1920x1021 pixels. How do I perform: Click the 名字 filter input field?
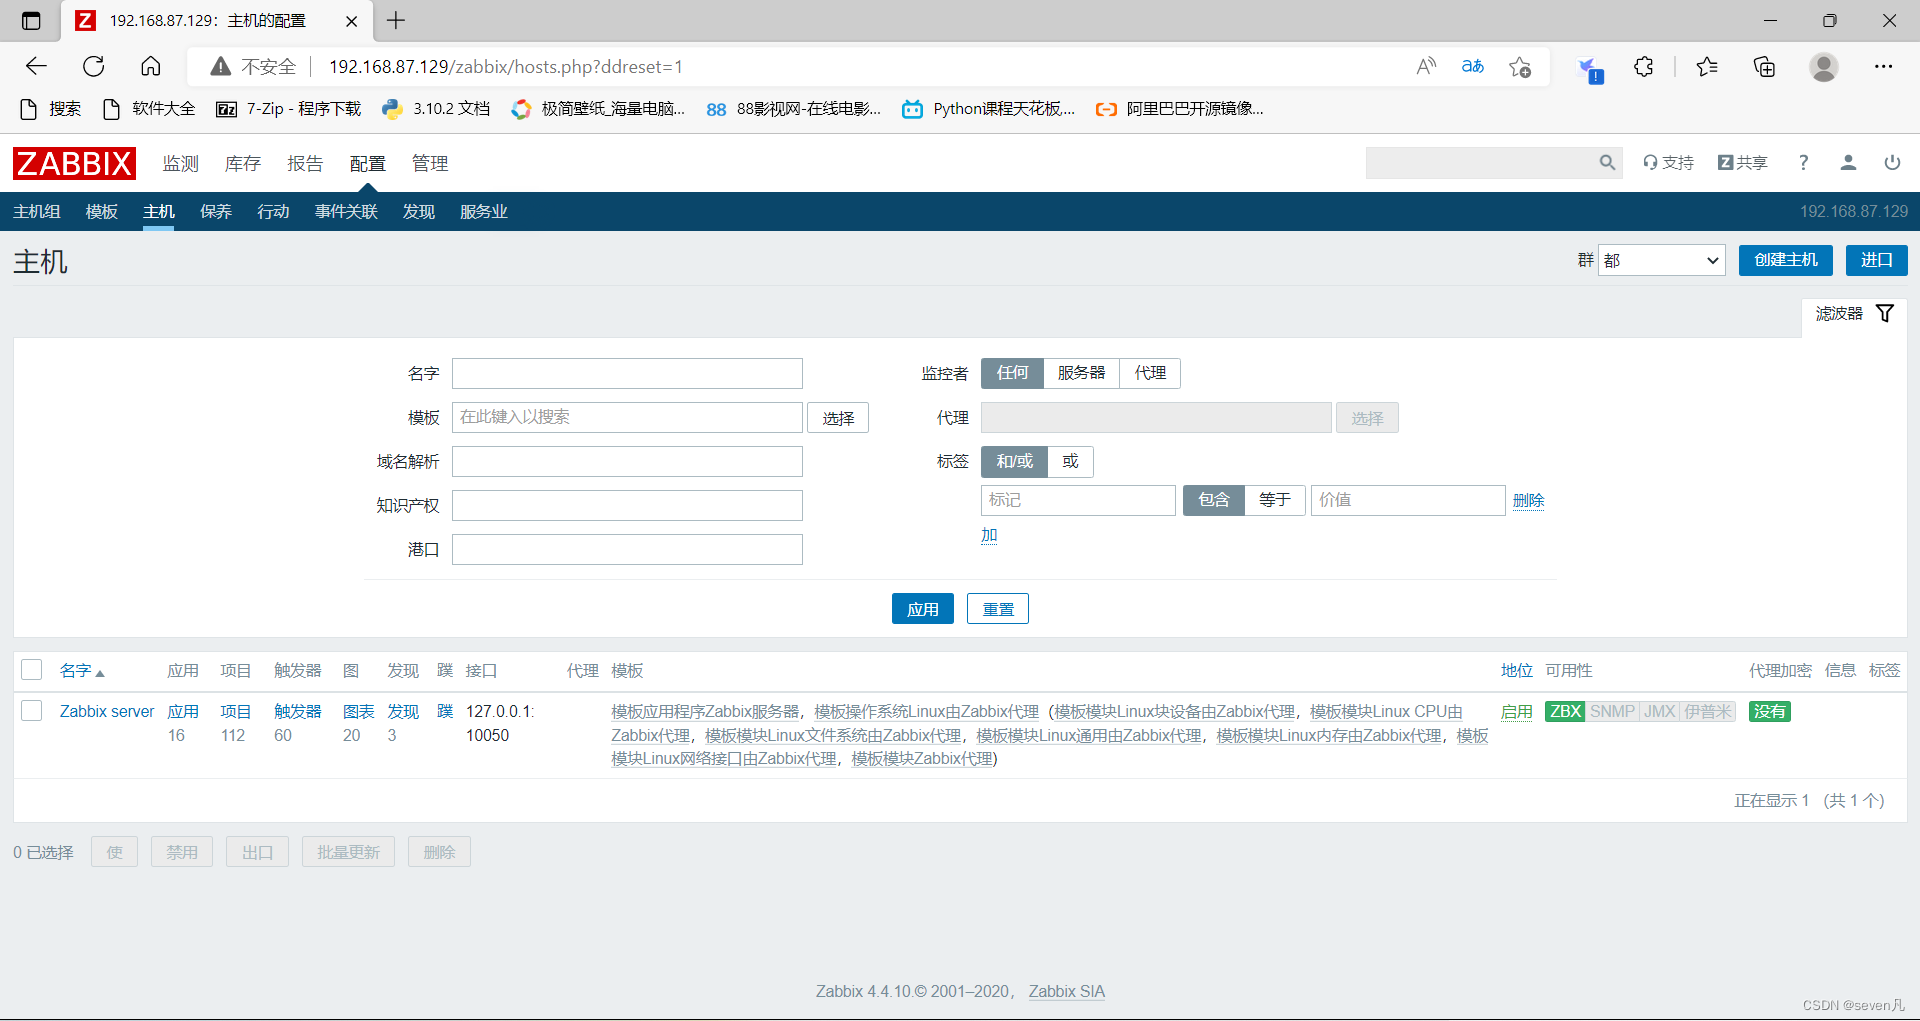pyautogui.click(x=627, y=373)
